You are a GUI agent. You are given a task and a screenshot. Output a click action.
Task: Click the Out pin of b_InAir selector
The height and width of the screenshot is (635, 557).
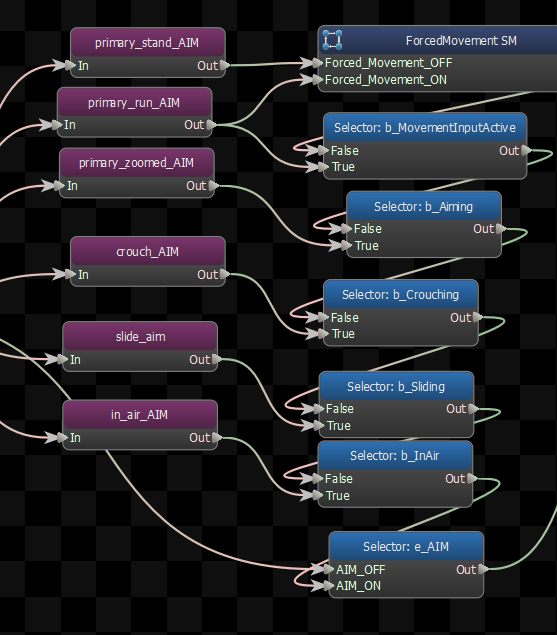[x=472, y=479]
